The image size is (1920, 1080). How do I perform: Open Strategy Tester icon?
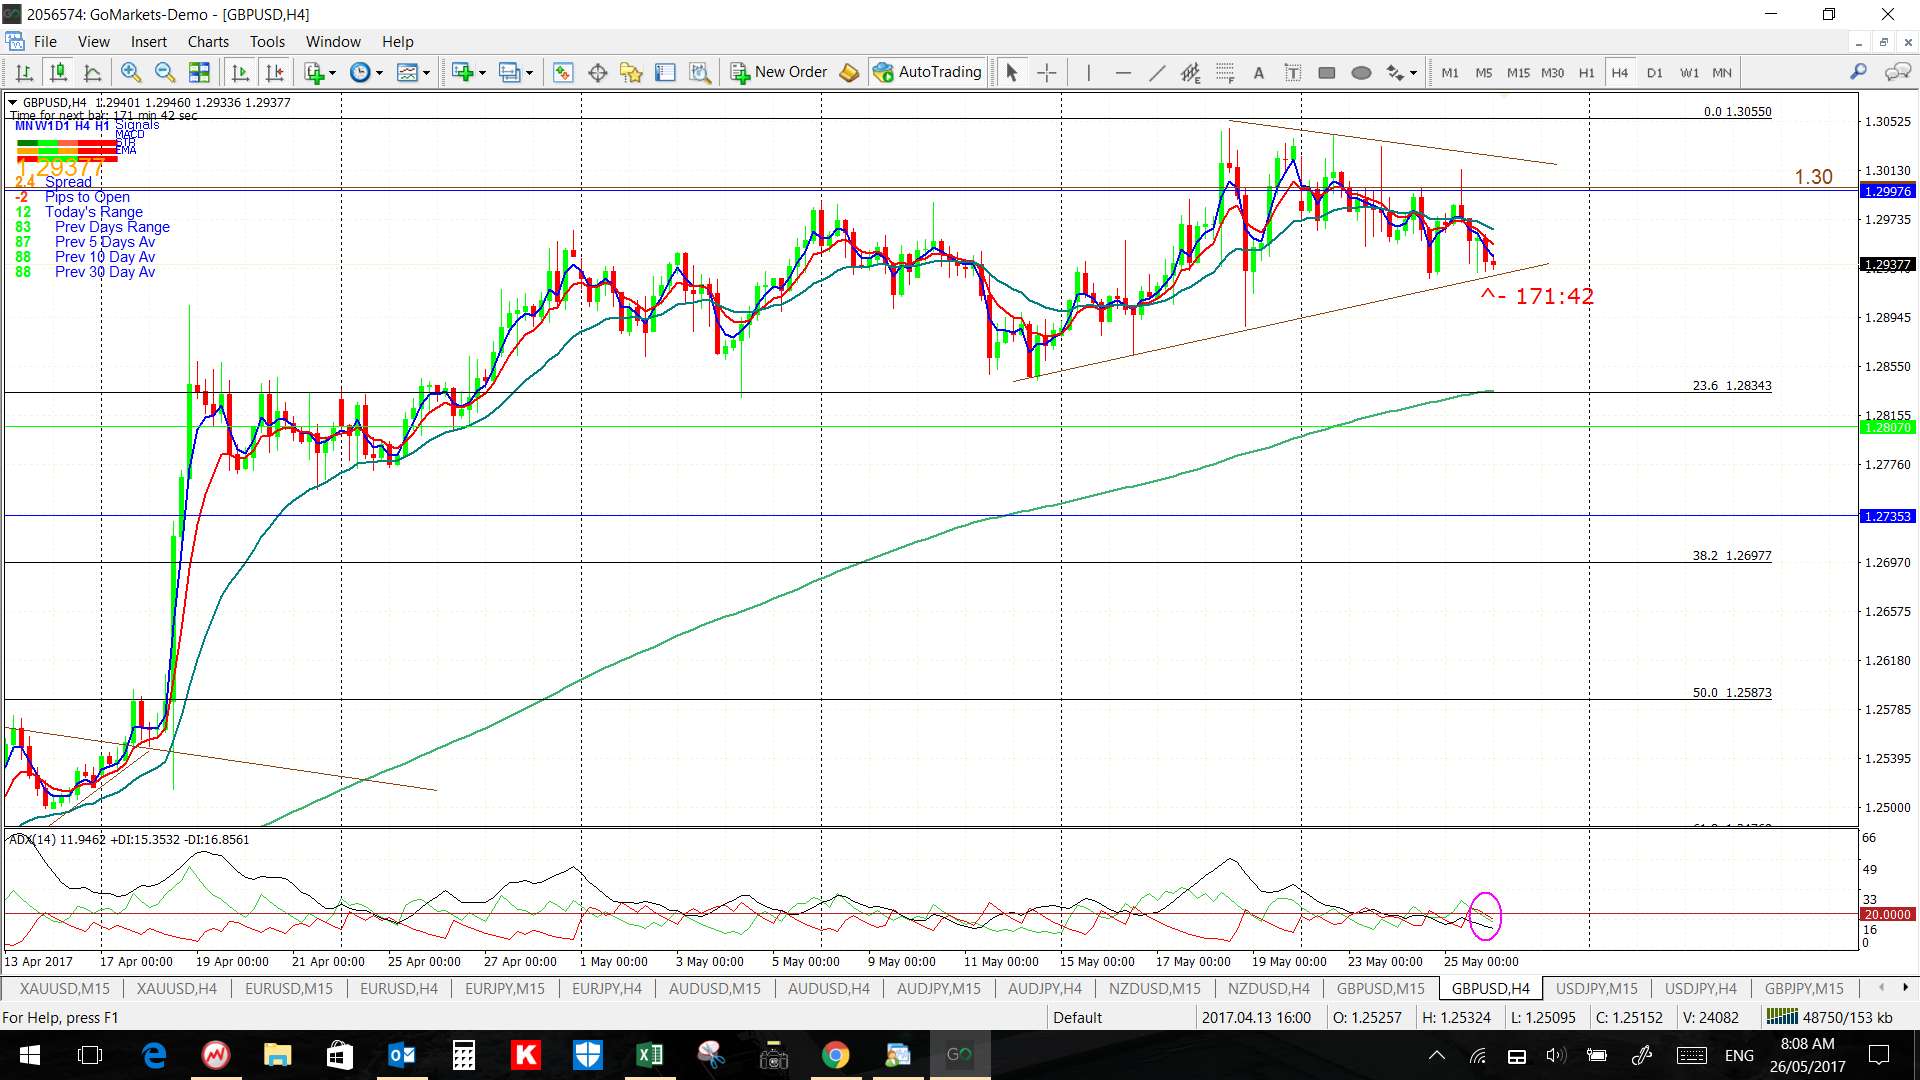[x=700, y=72]
